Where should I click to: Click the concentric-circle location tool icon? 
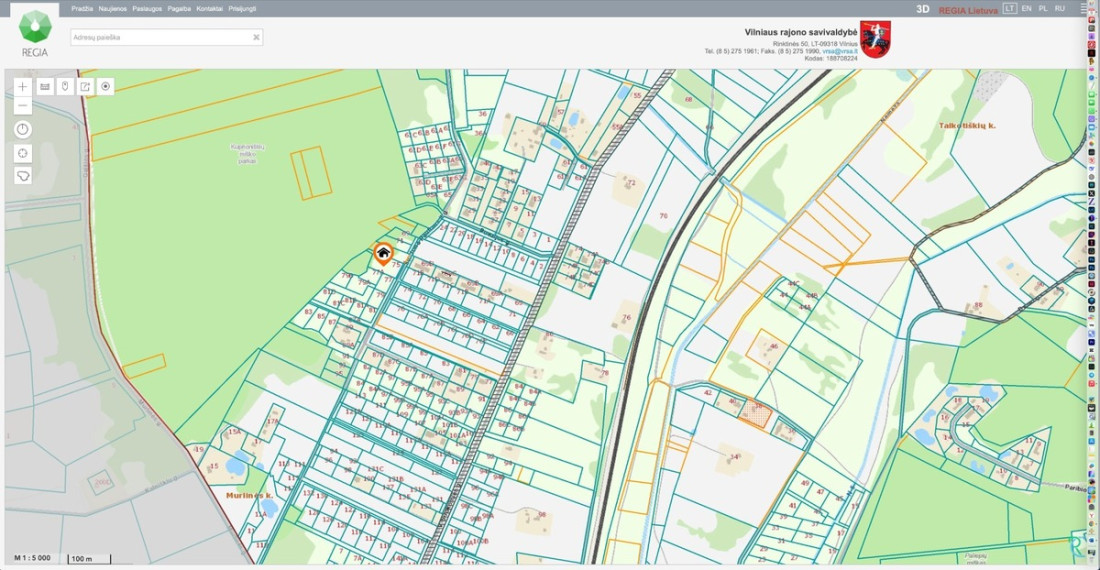[x=106, y=86]
